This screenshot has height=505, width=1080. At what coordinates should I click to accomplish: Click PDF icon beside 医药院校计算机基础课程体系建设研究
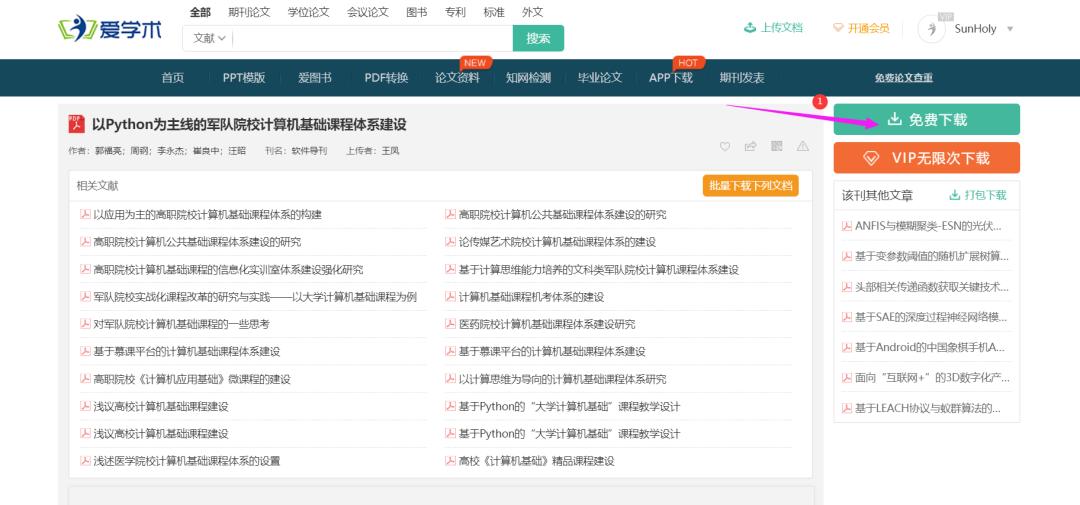[x=450, y=324]
